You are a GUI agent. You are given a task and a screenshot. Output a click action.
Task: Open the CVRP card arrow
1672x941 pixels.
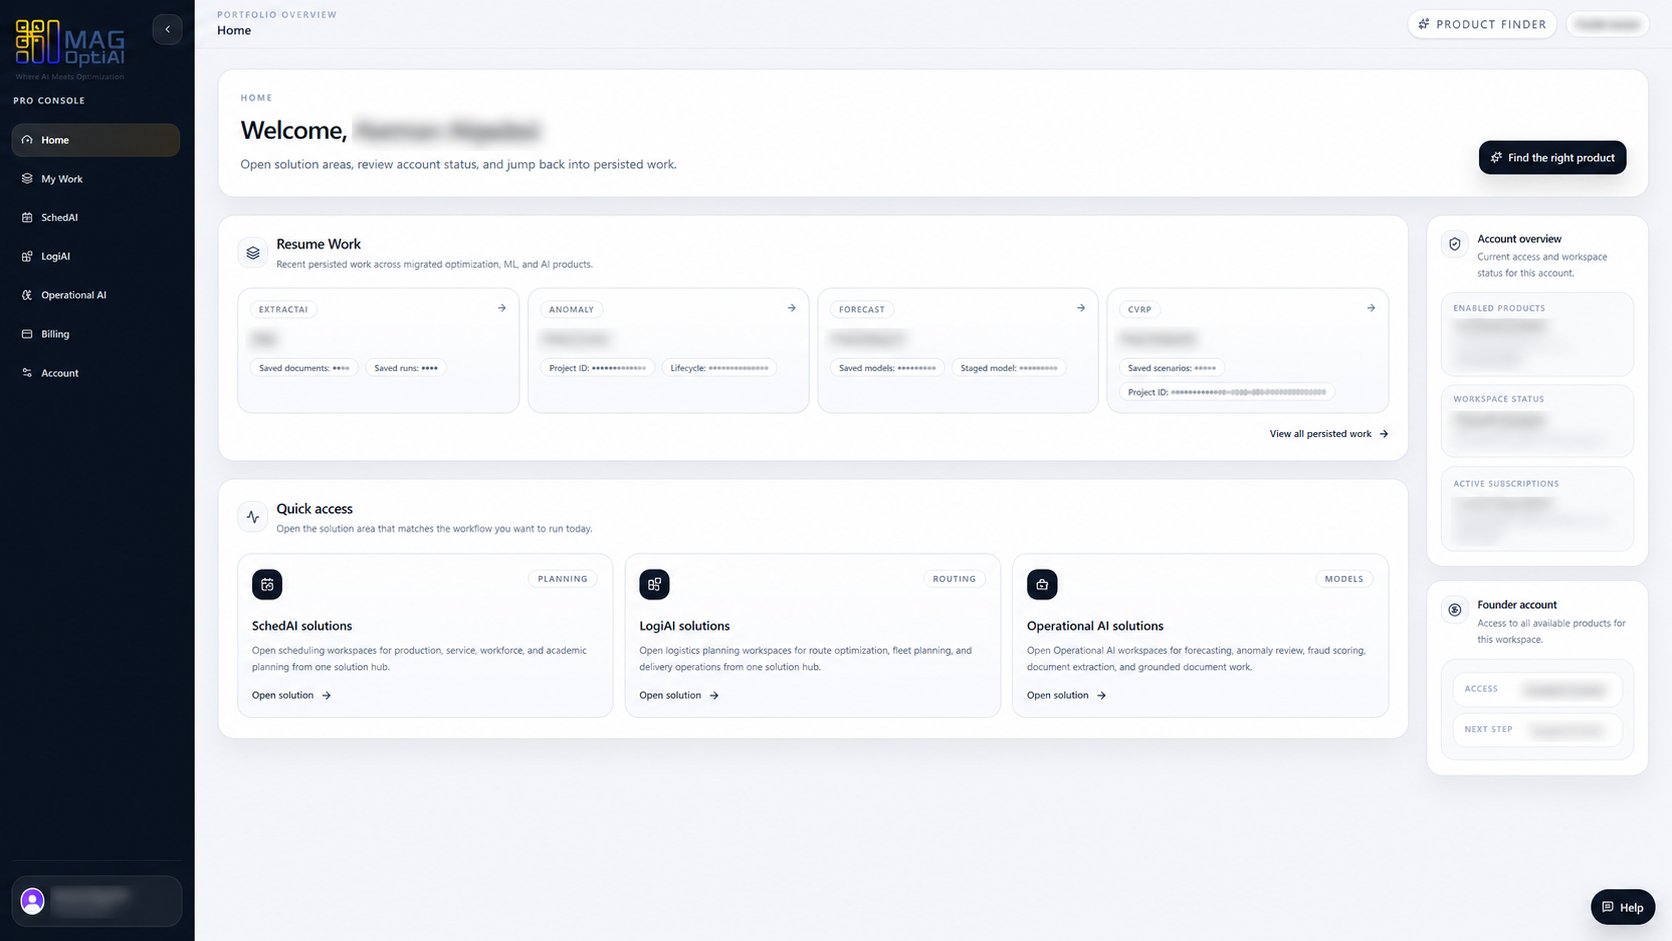point(1371,308)
